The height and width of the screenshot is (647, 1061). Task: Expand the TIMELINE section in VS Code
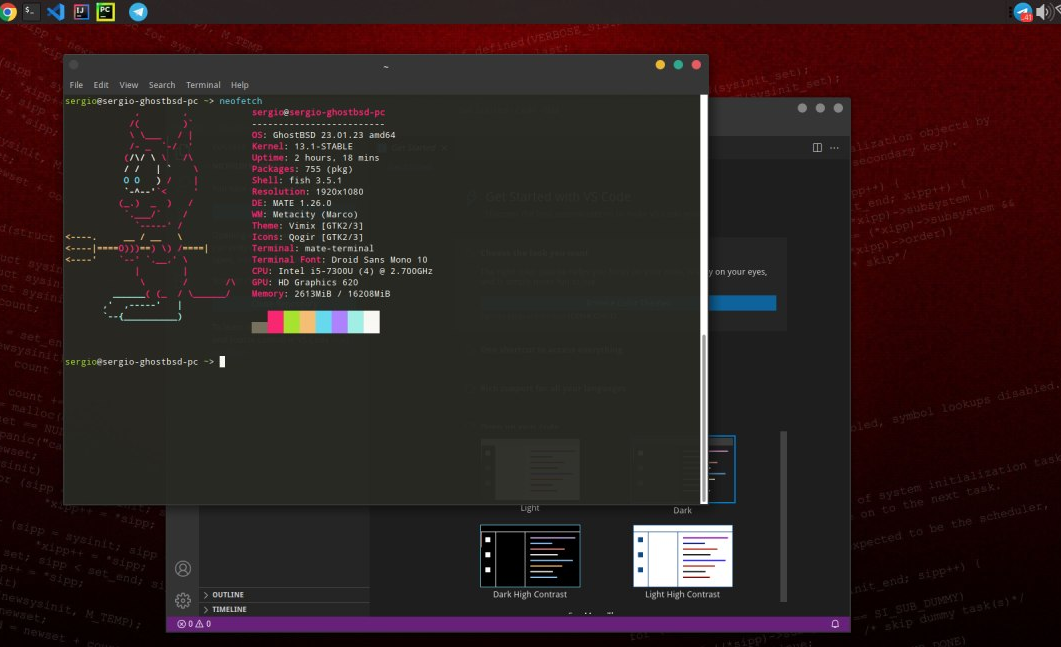click(x=284, y=609)
